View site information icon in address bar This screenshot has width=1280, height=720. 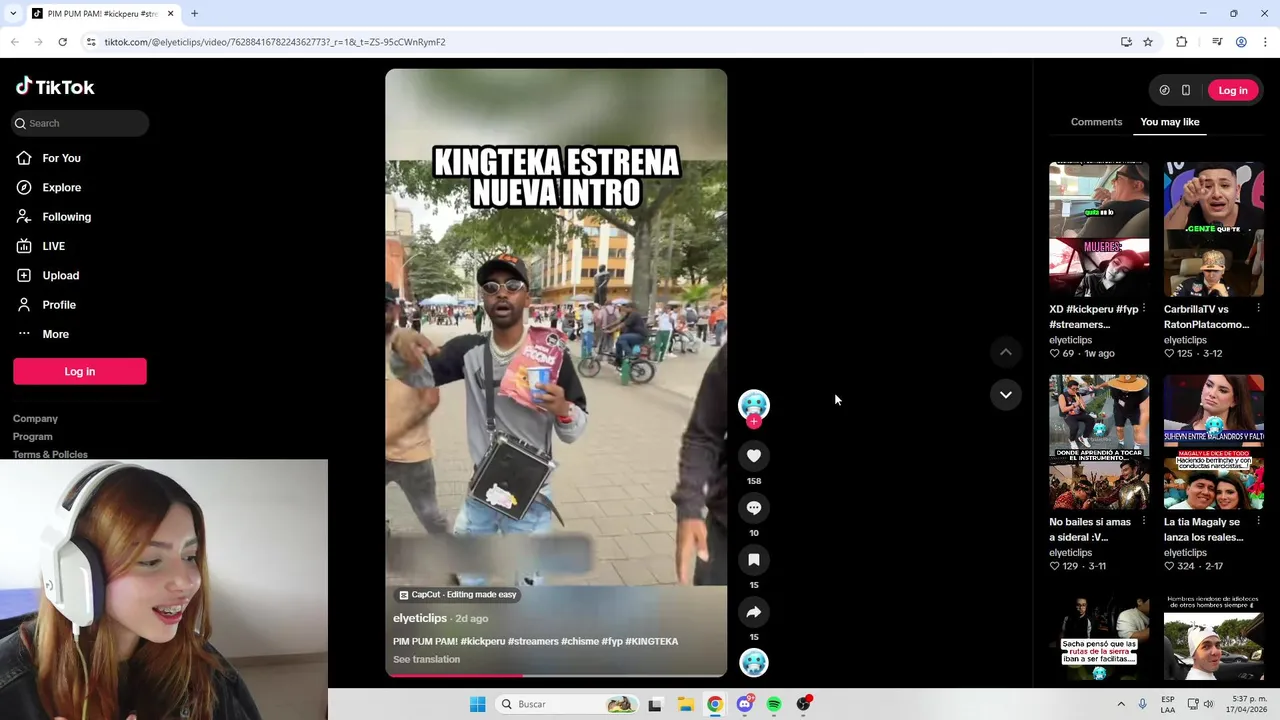91,42
